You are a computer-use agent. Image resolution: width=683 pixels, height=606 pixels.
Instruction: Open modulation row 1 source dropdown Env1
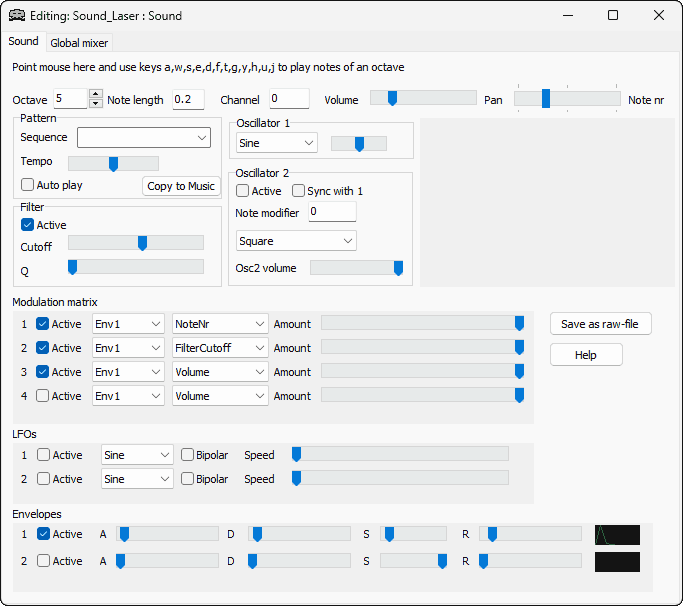pos(128,324)
